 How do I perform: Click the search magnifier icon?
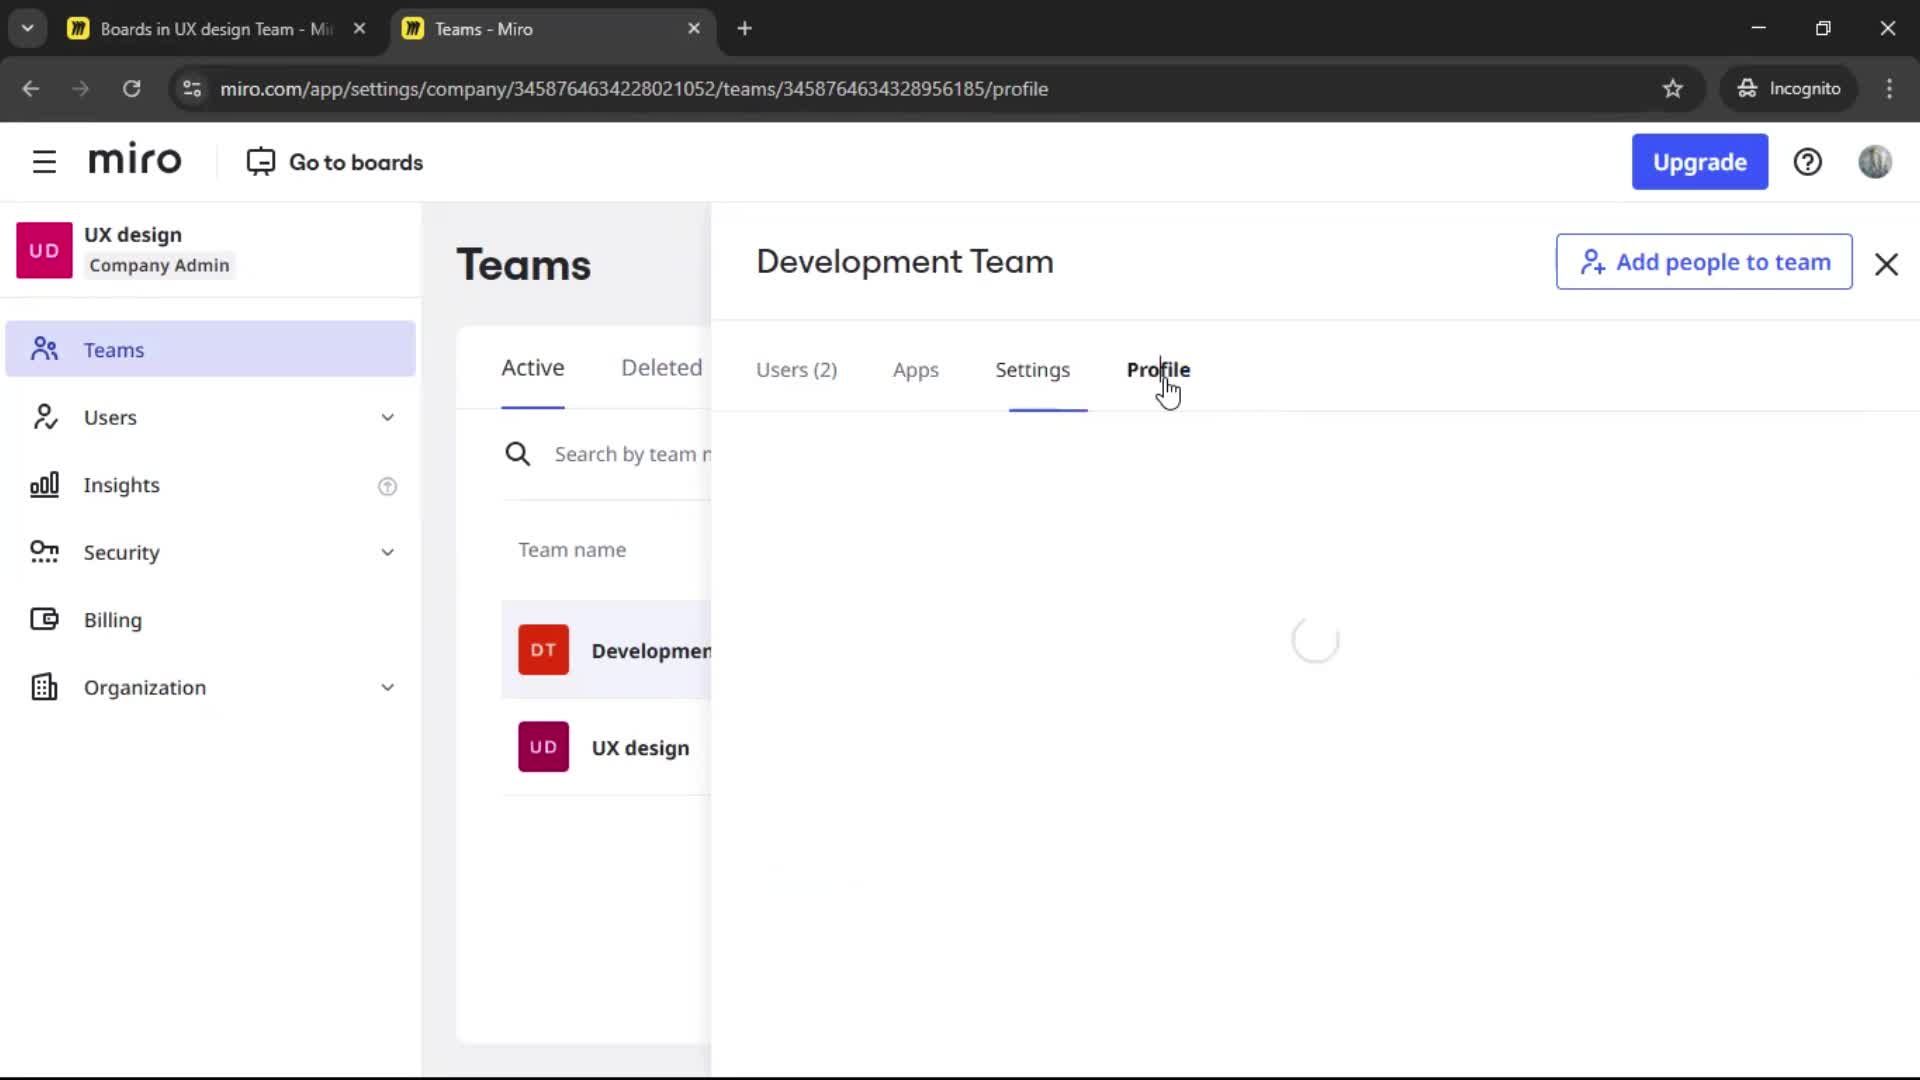tap(517, 454)
